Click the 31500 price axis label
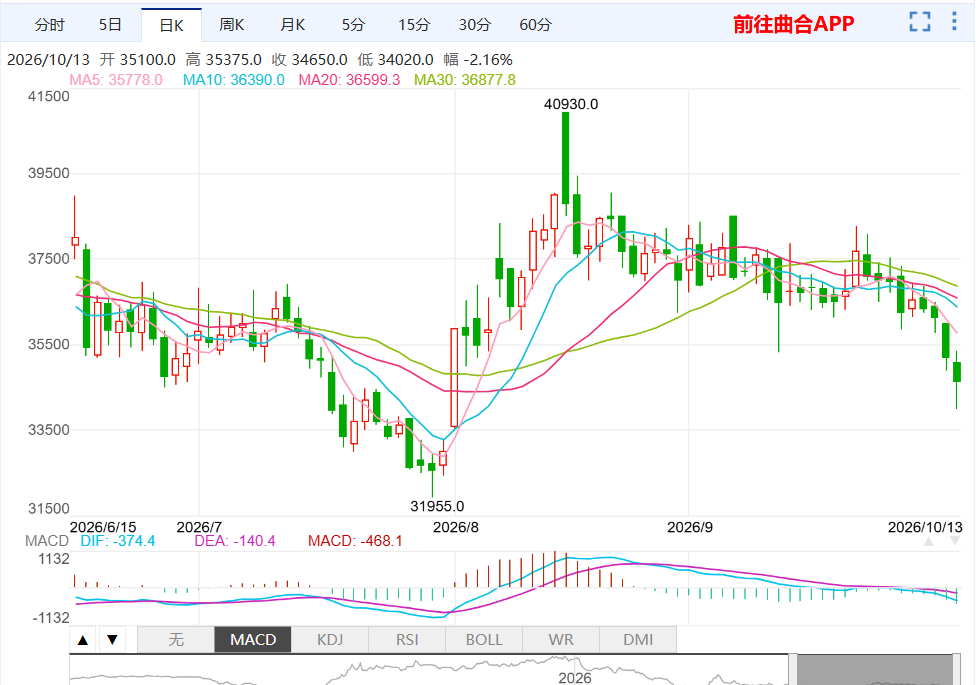The height and width of the screenshot is (685, 976). [x=49, y=508]
